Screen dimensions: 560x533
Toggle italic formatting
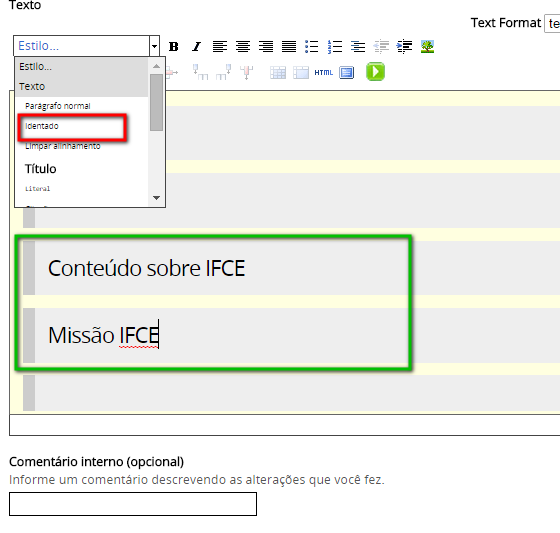point(196,46)
